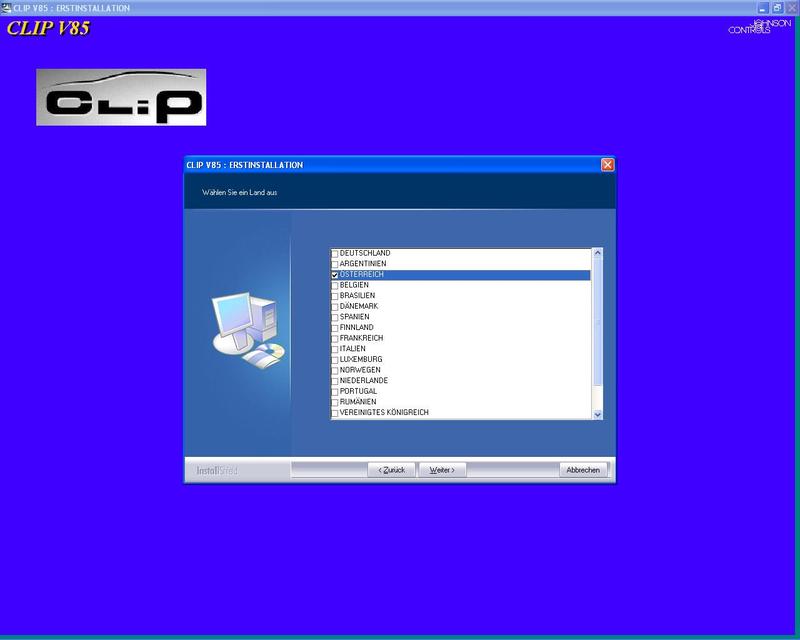
Task: Select the SPANIEN list entry
Action: pos(355,317)
